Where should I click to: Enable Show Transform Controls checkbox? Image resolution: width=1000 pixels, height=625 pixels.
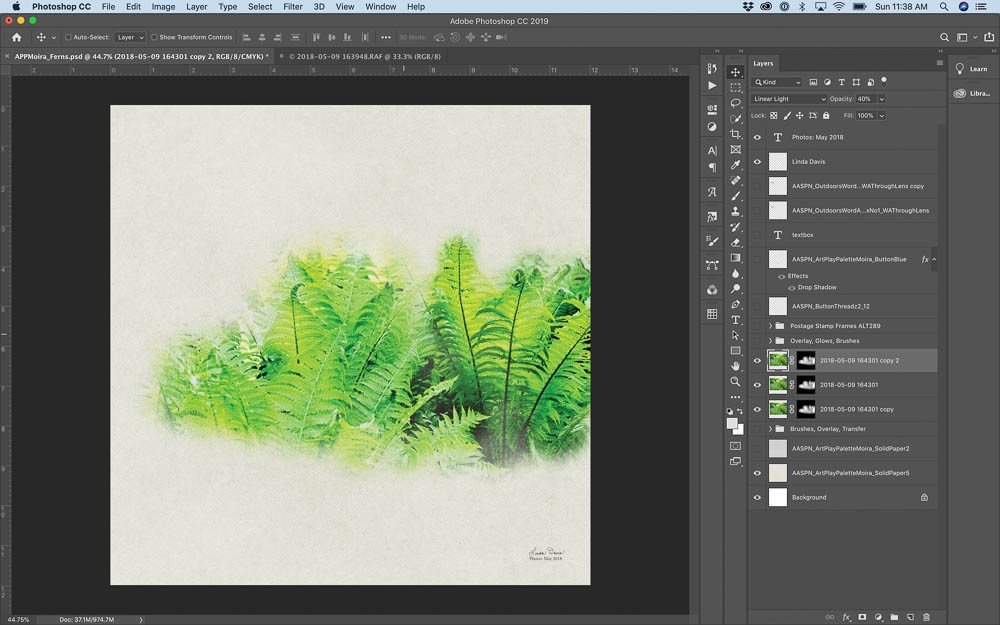tap(154, 37)
